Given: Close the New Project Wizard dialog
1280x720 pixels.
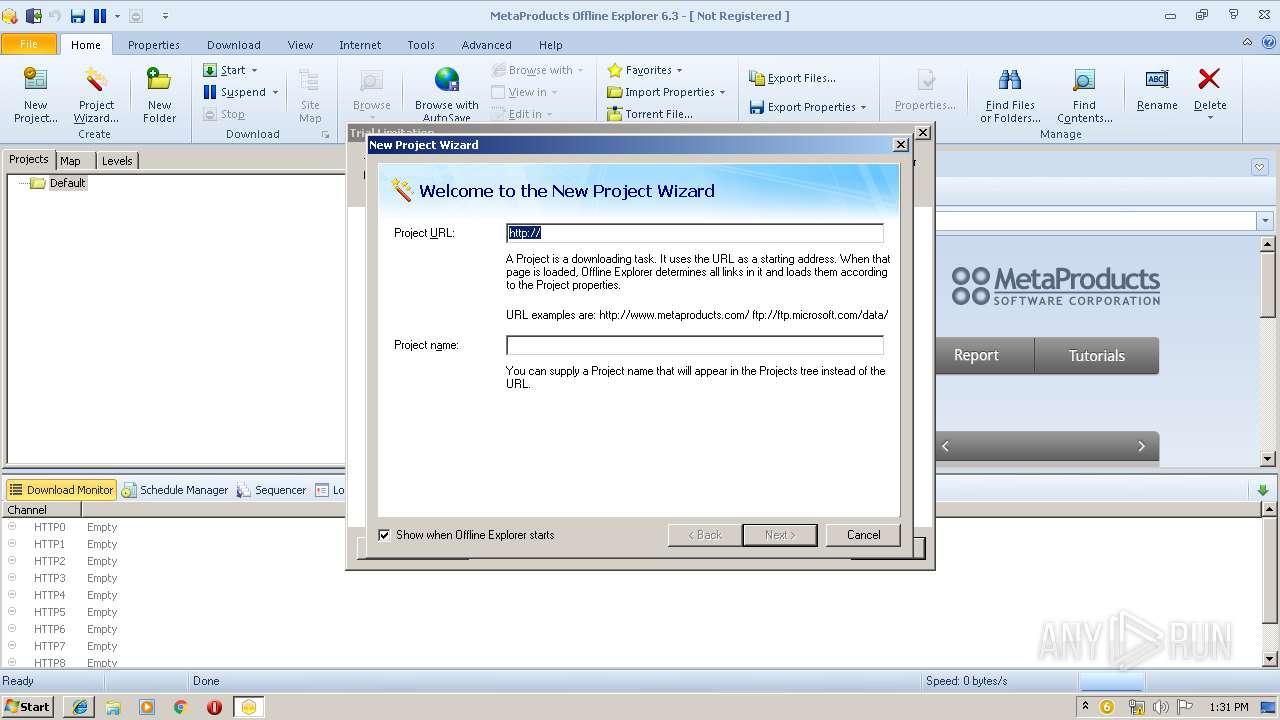Looking at the screenshot, I should point(900,144).
